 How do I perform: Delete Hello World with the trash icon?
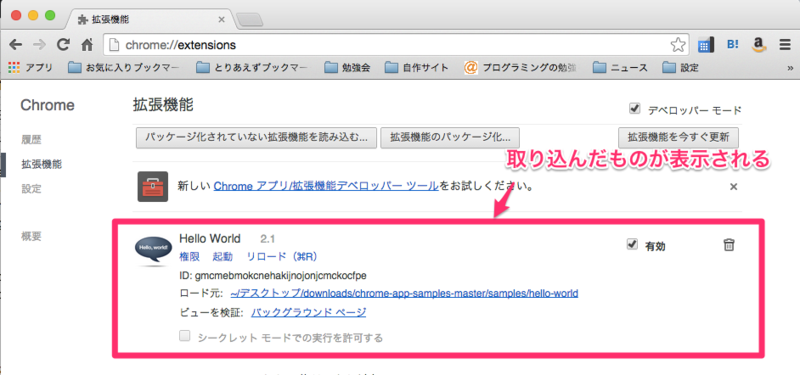pos(729,245)
